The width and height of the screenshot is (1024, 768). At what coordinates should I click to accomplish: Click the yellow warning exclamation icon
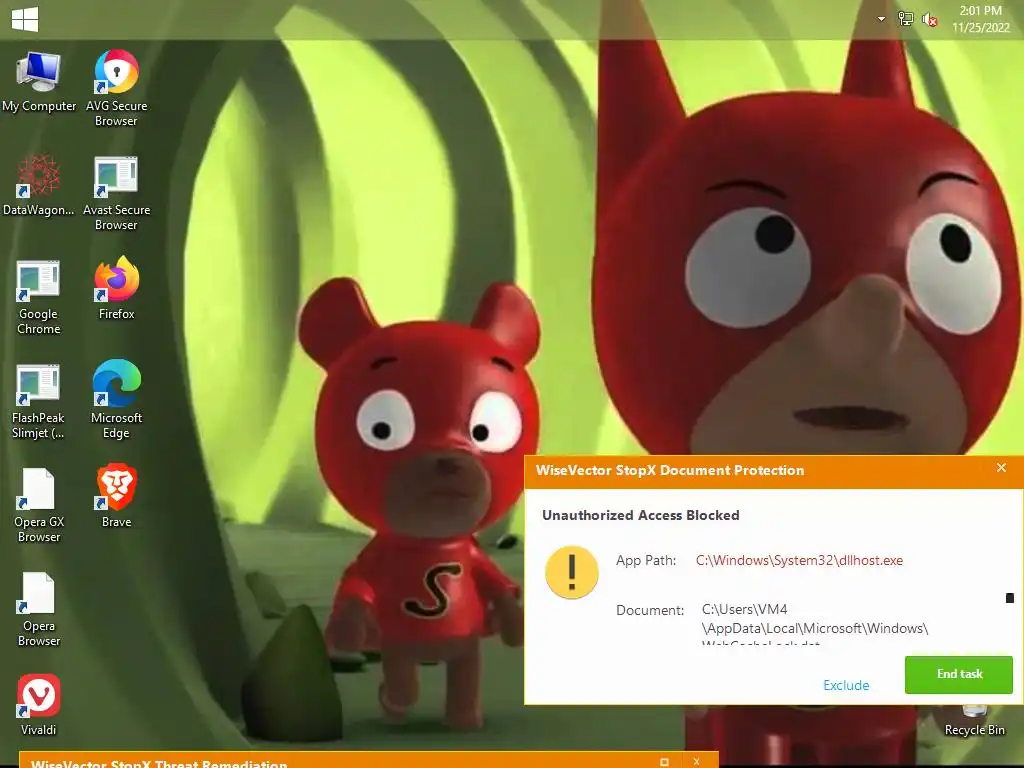[571, 572]
